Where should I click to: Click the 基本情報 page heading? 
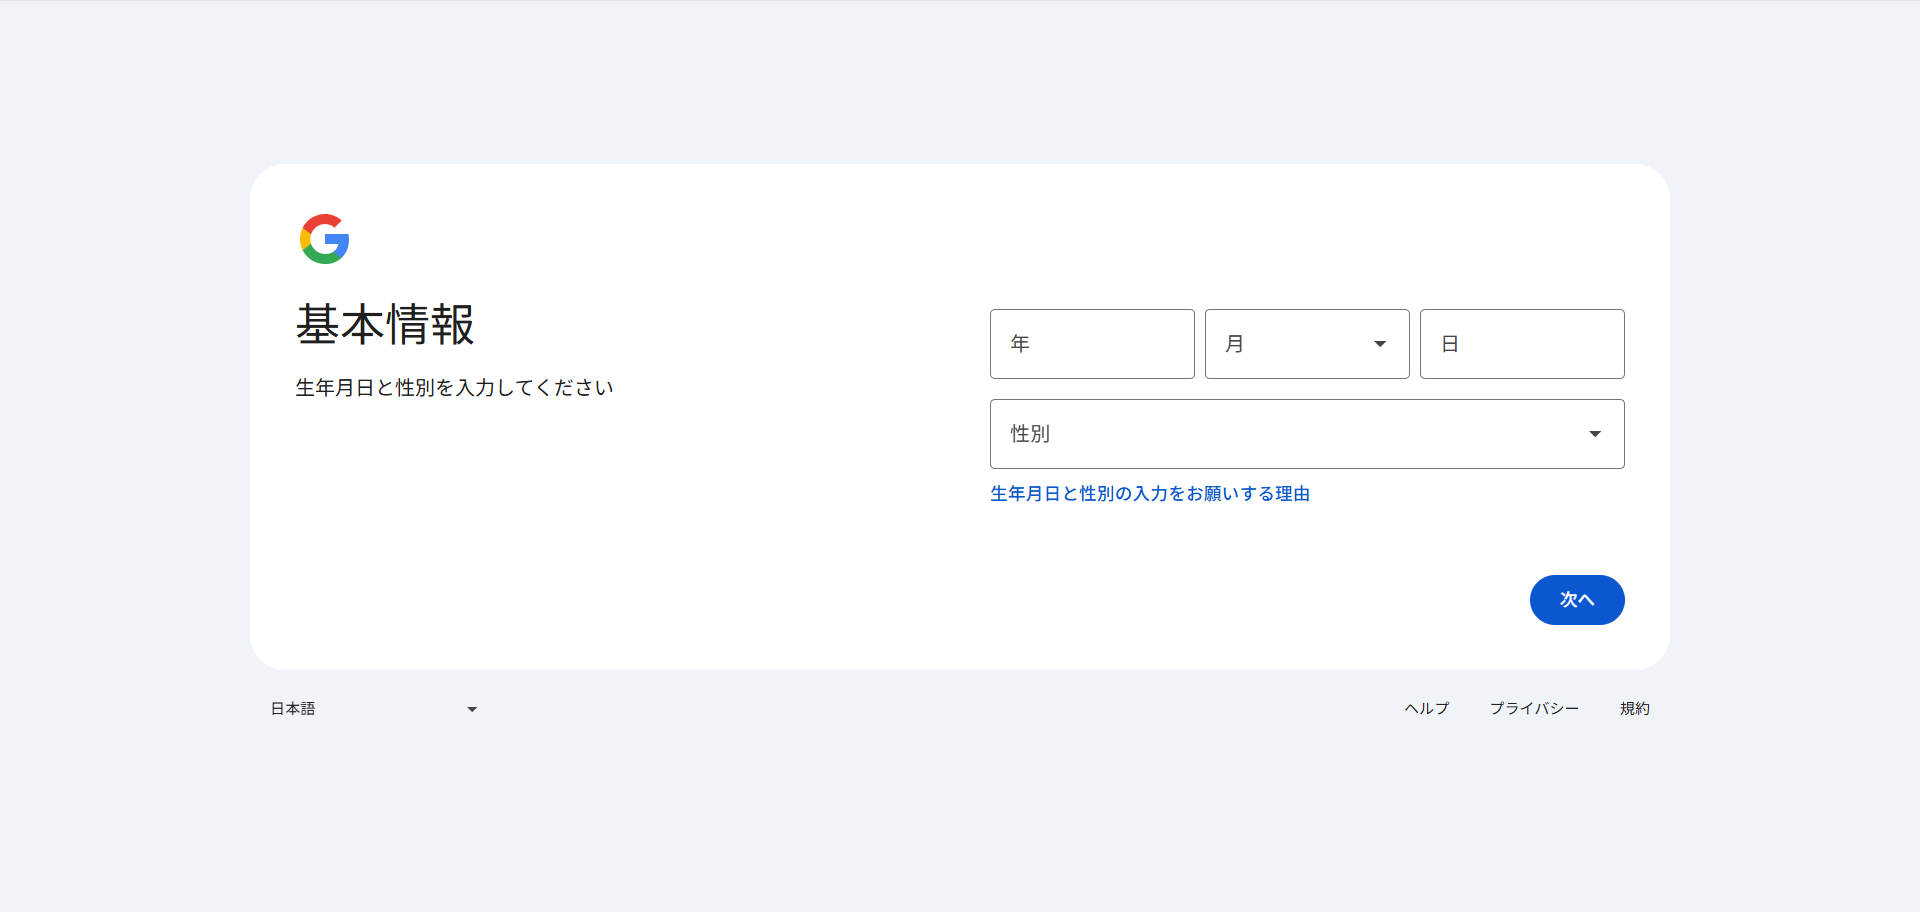386,325
